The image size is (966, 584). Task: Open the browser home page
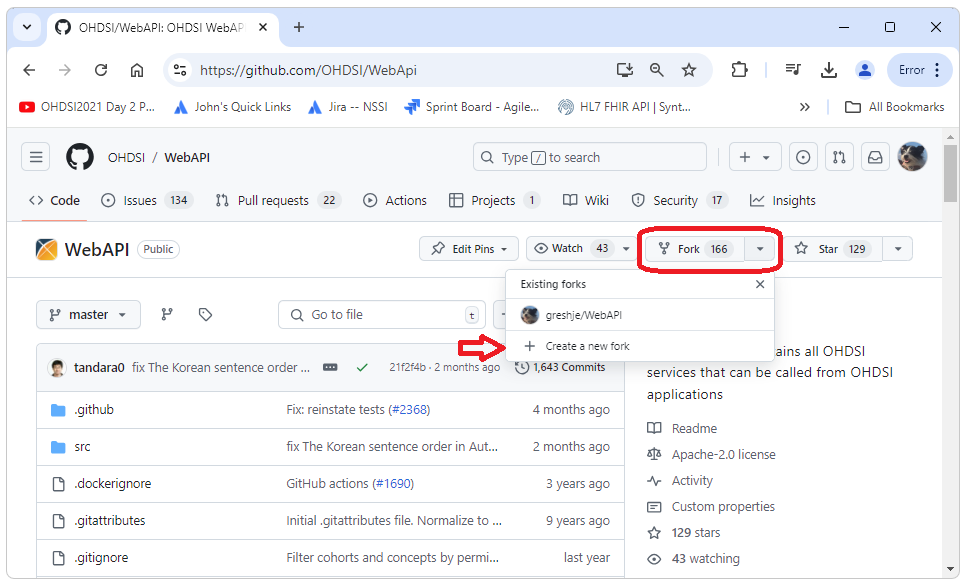(137, 70)
